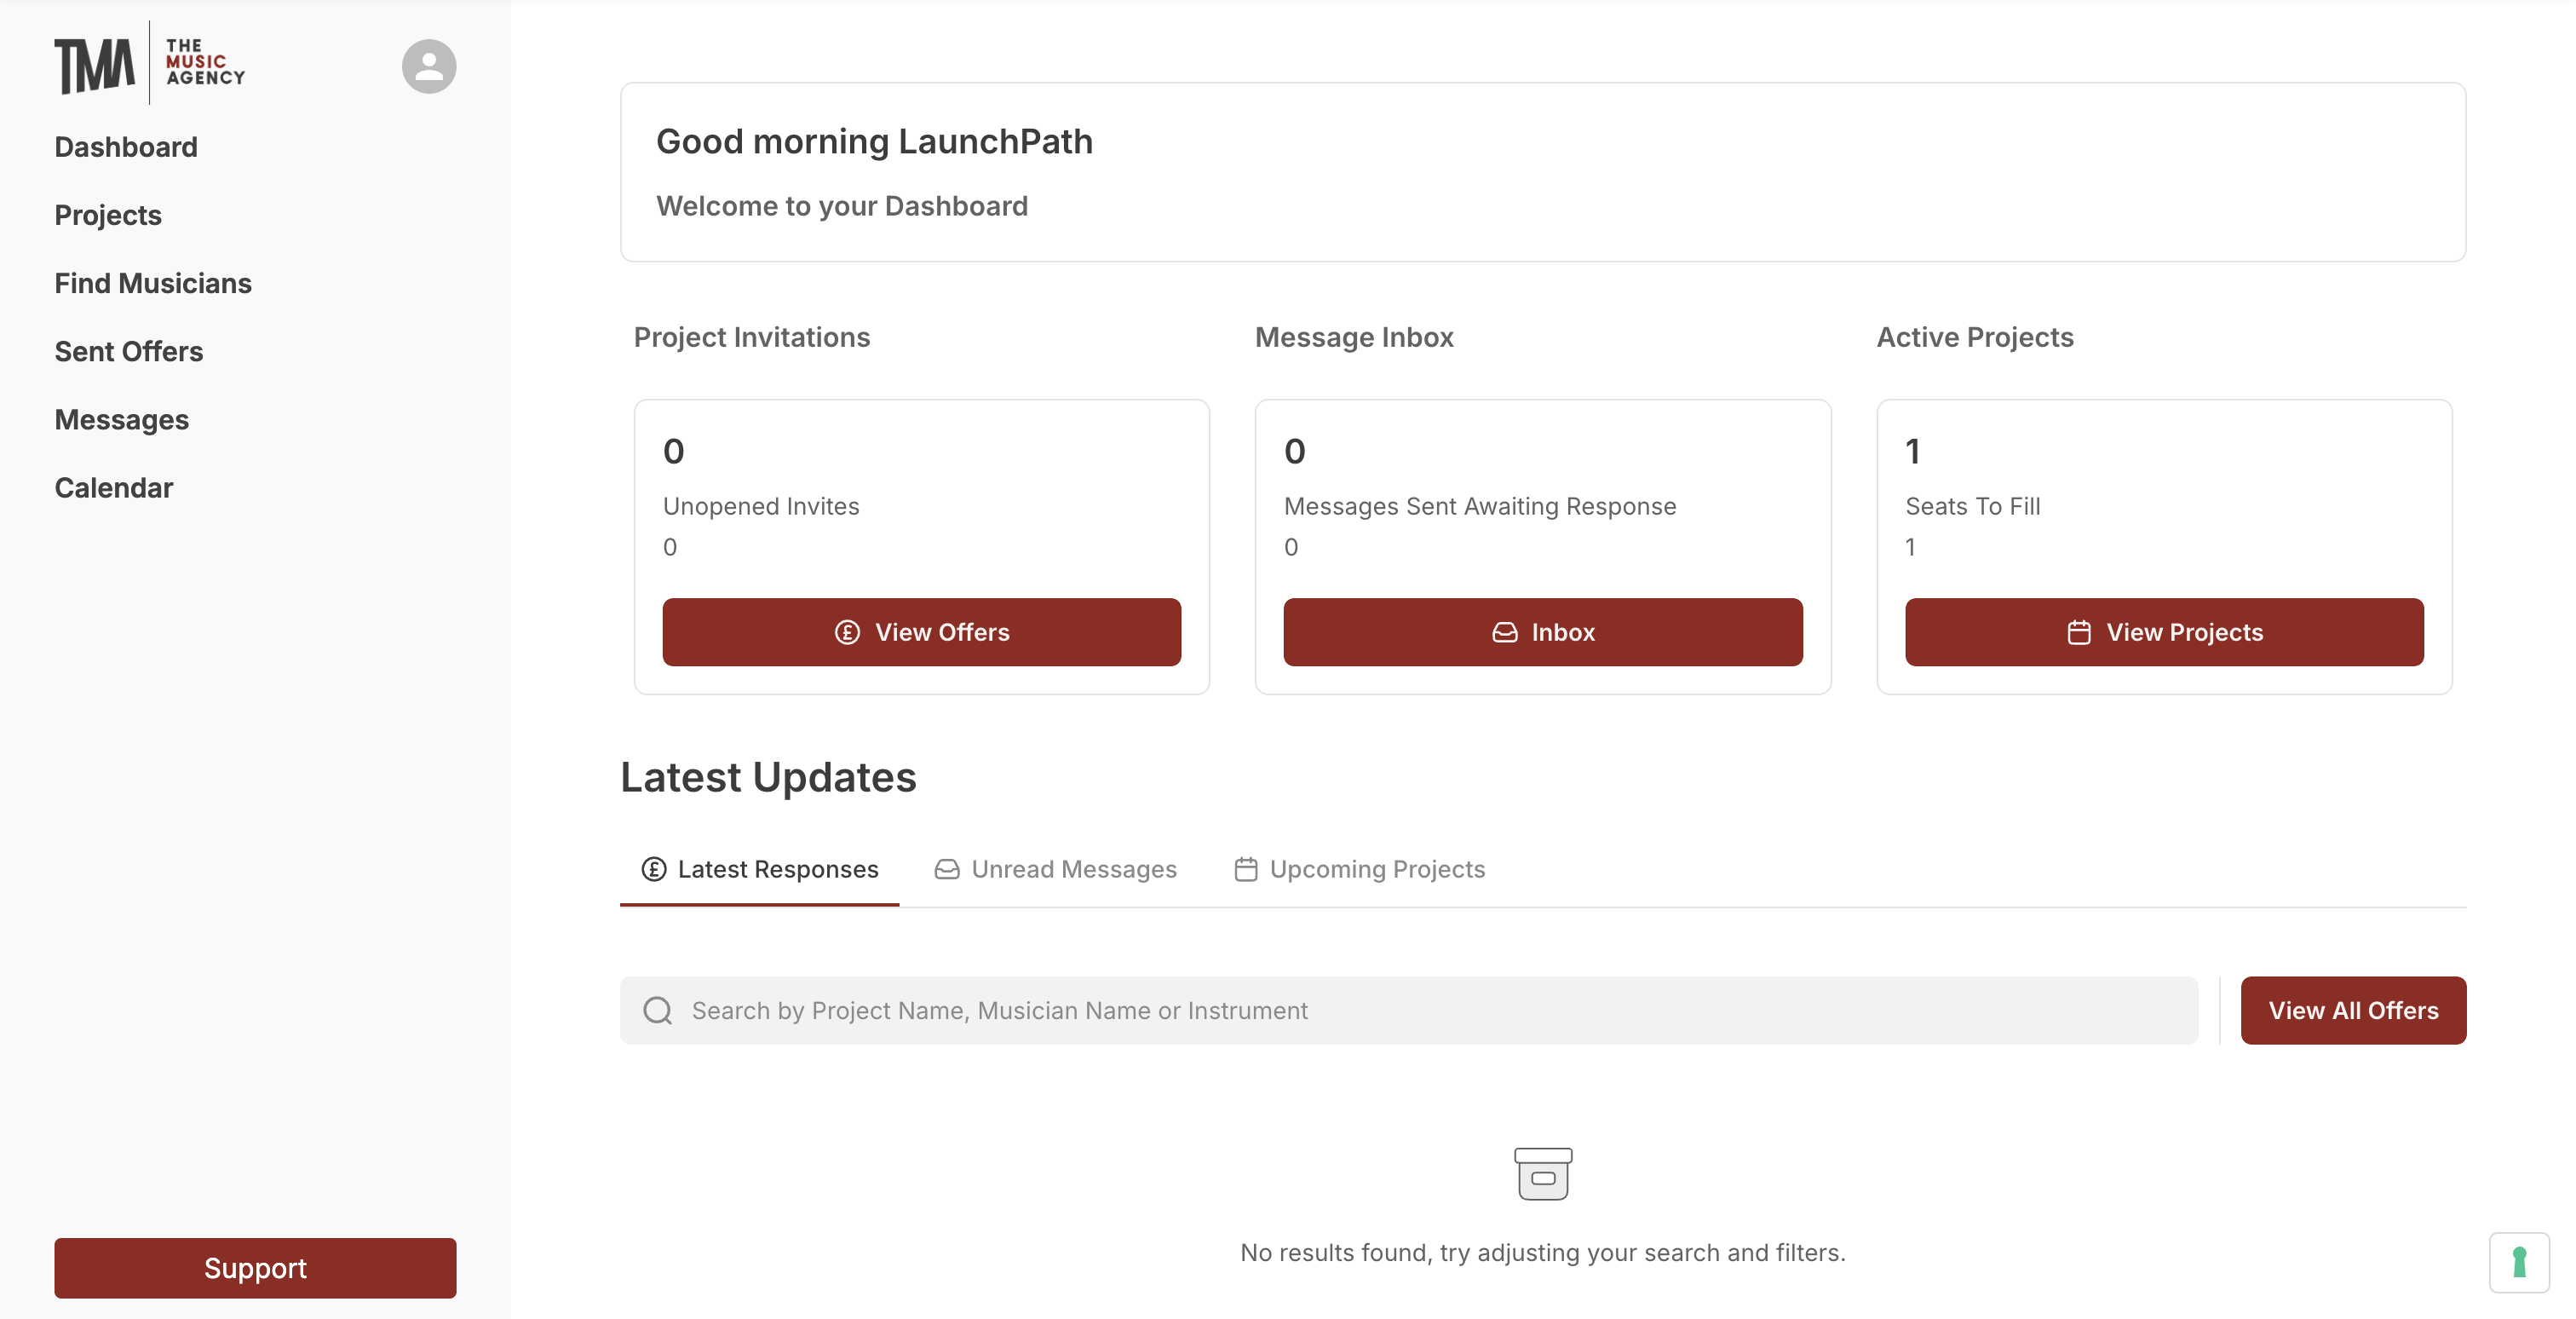Click the View Projects button

click(2163, 632)
